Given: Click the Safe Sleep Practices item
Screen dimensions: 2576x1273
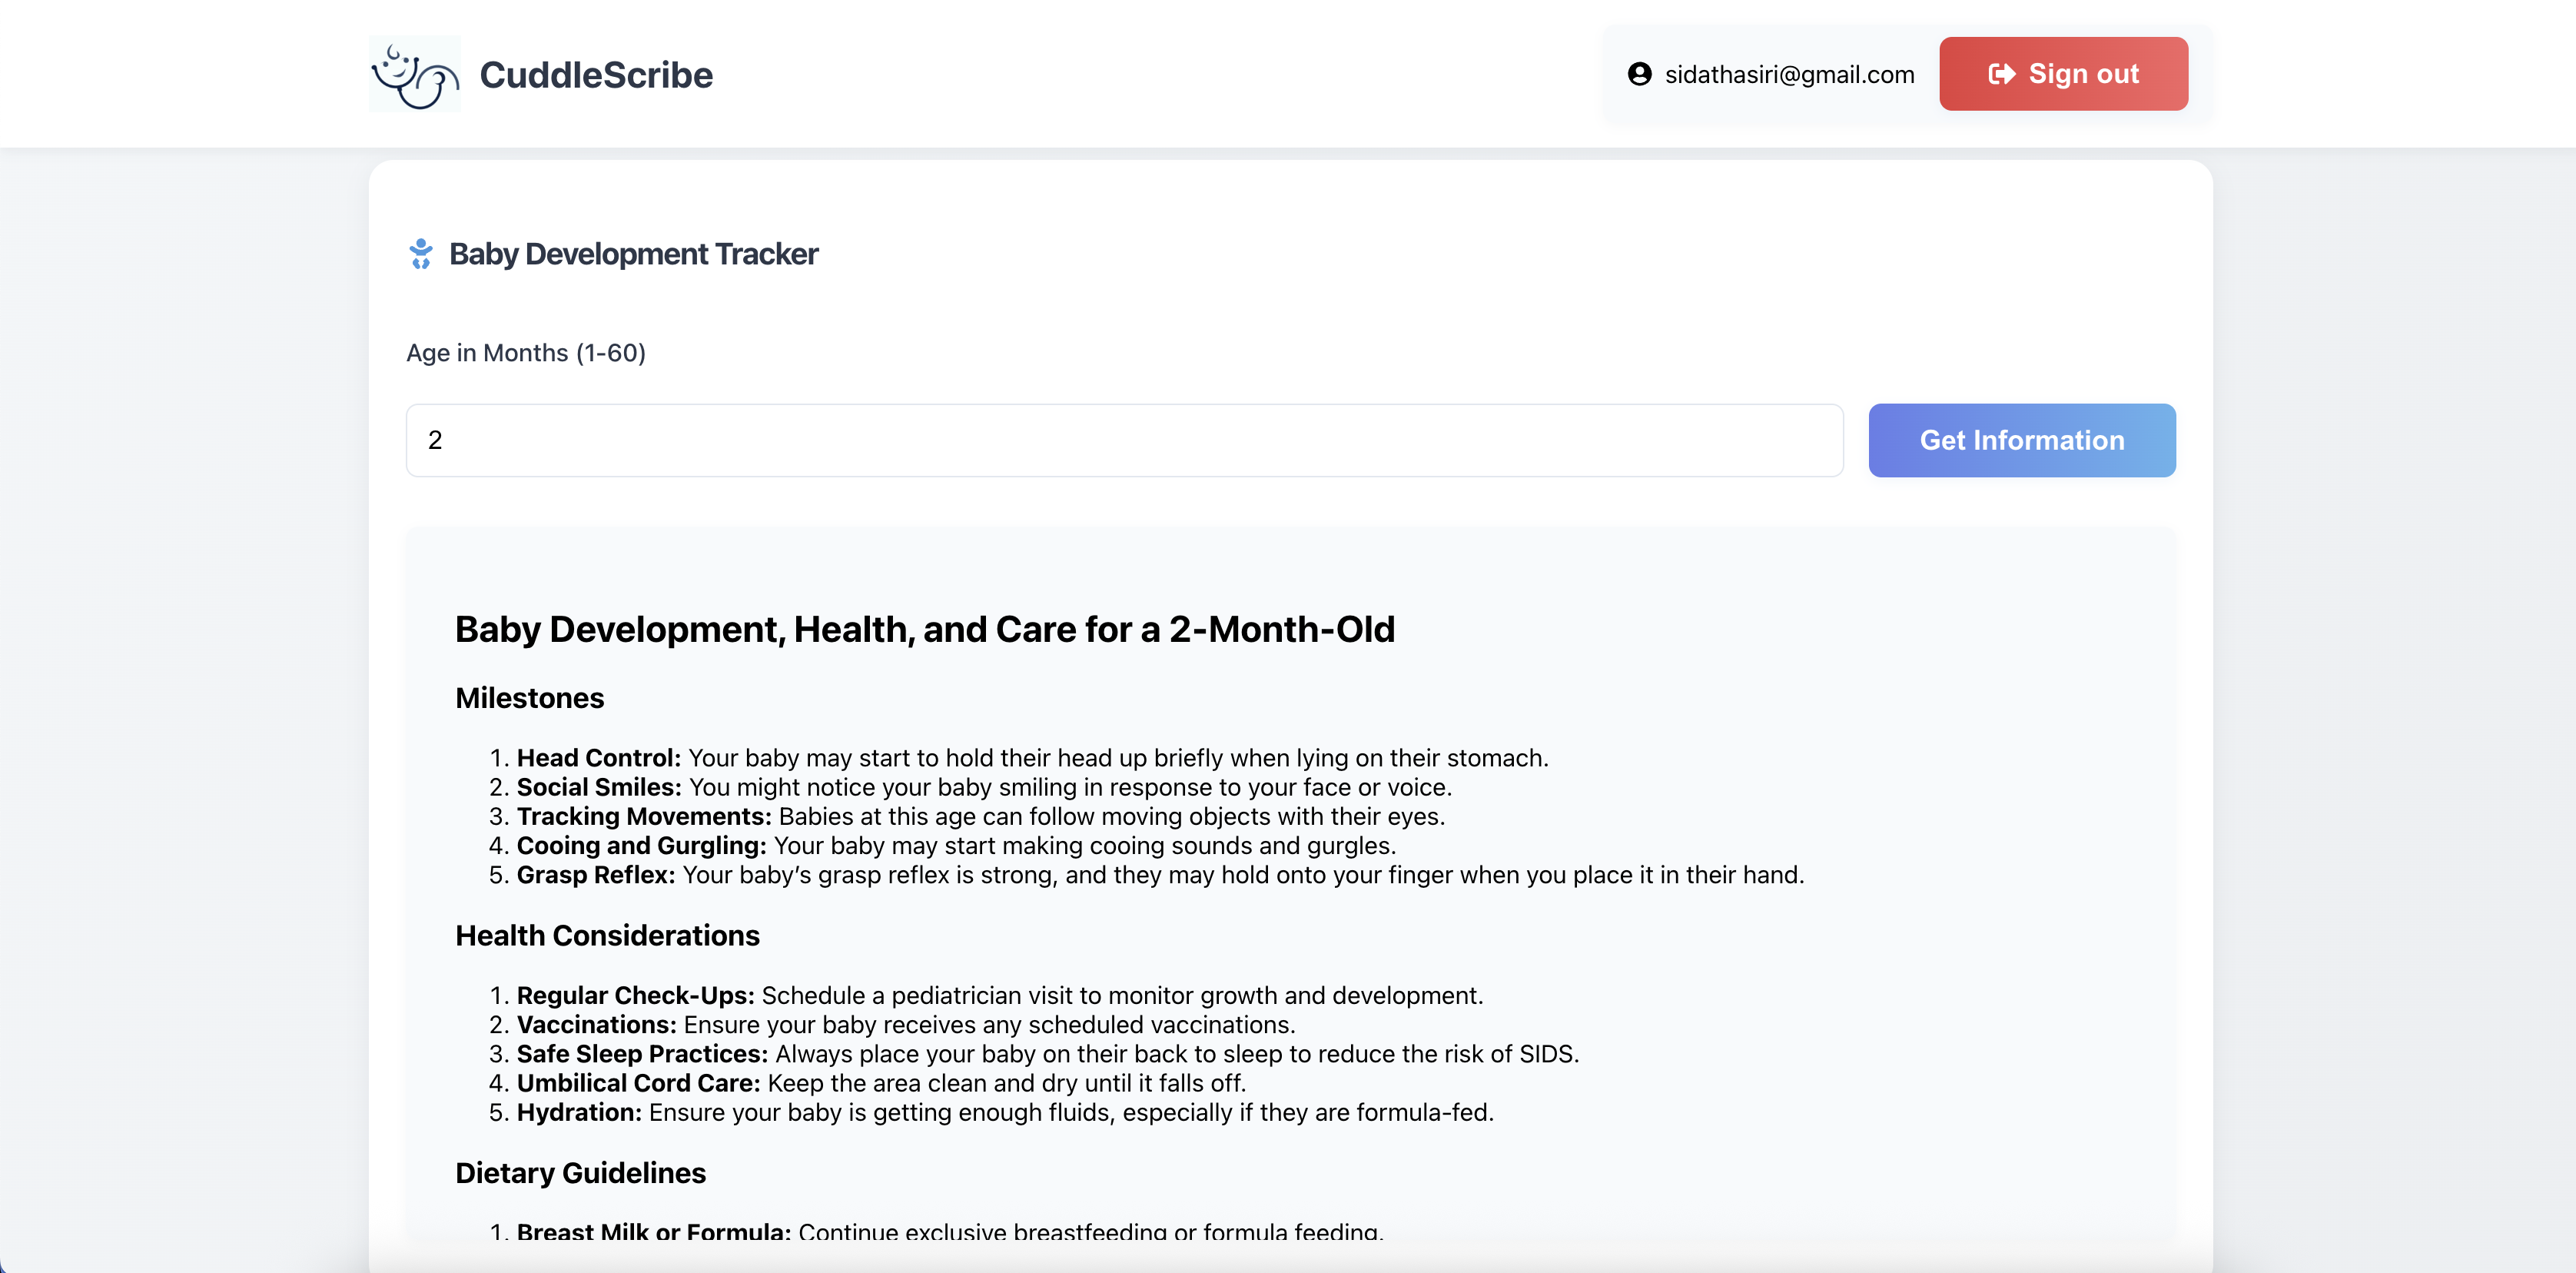Looking at the screenshot, I should (x=1047, y=1054).
